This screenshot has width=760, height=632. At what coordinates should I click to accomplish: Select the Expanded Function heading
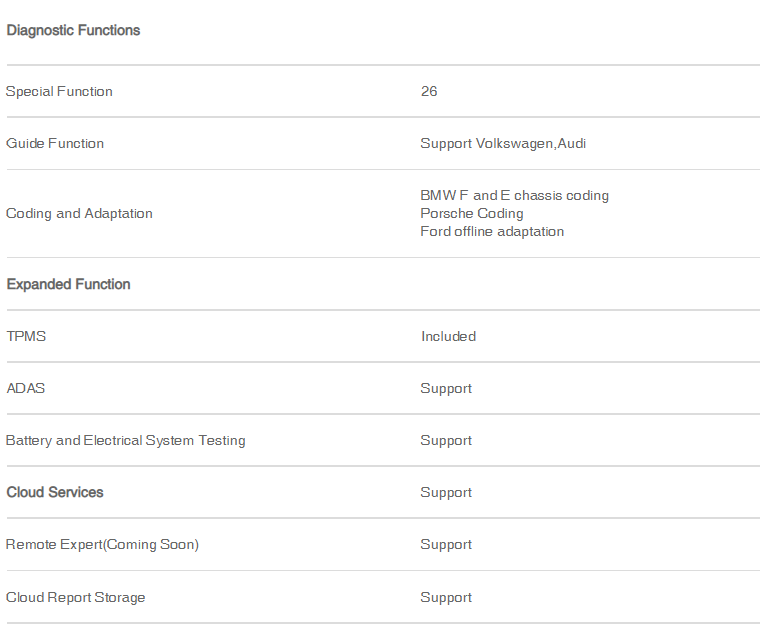[x=68, y=284]
